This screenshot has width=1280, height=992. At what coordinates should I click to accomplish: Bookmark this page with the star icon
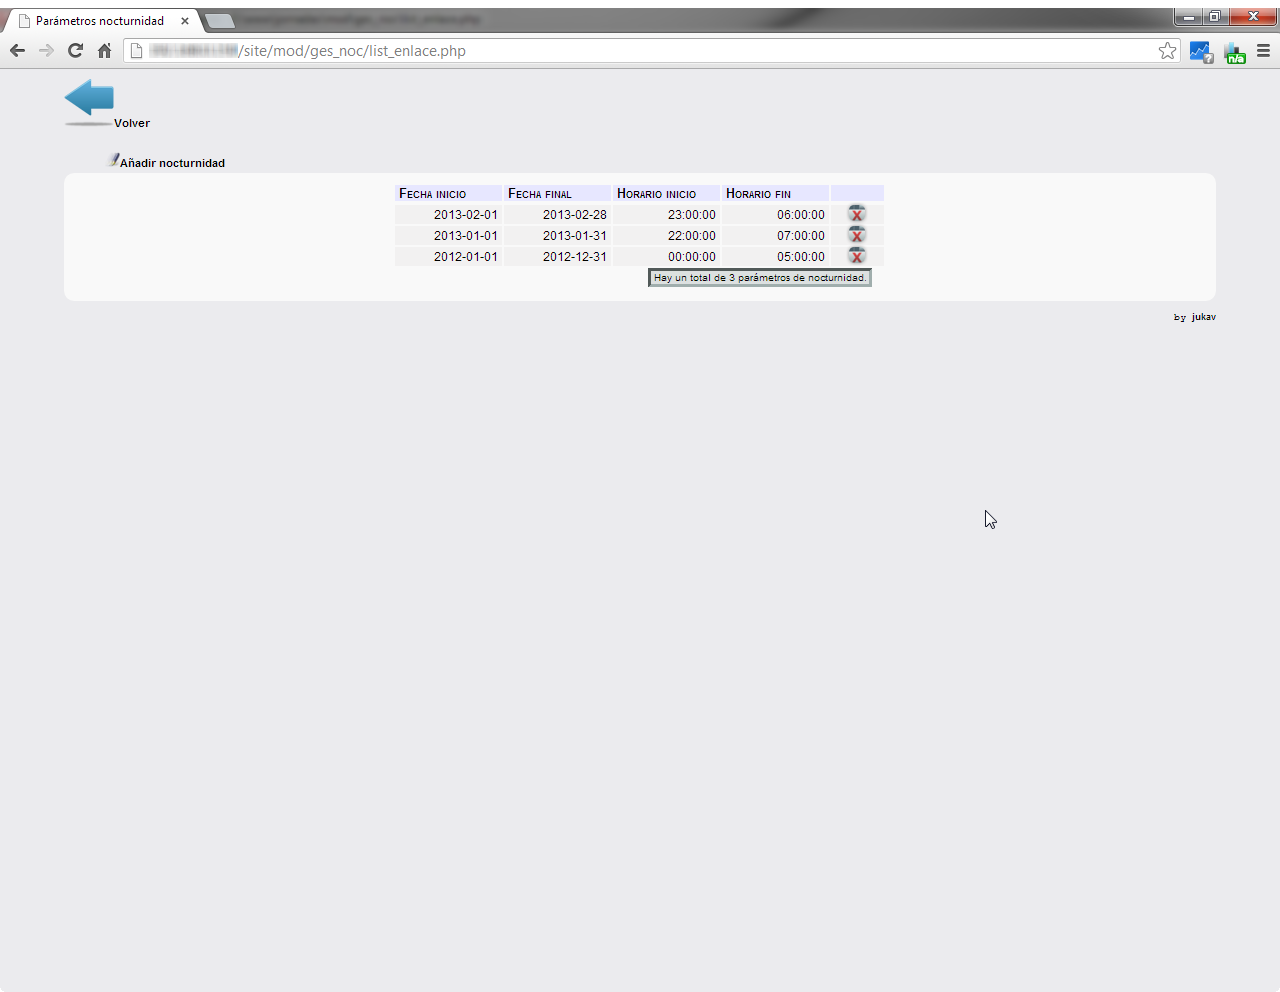pyautogui.click(x=1167, y=51)
